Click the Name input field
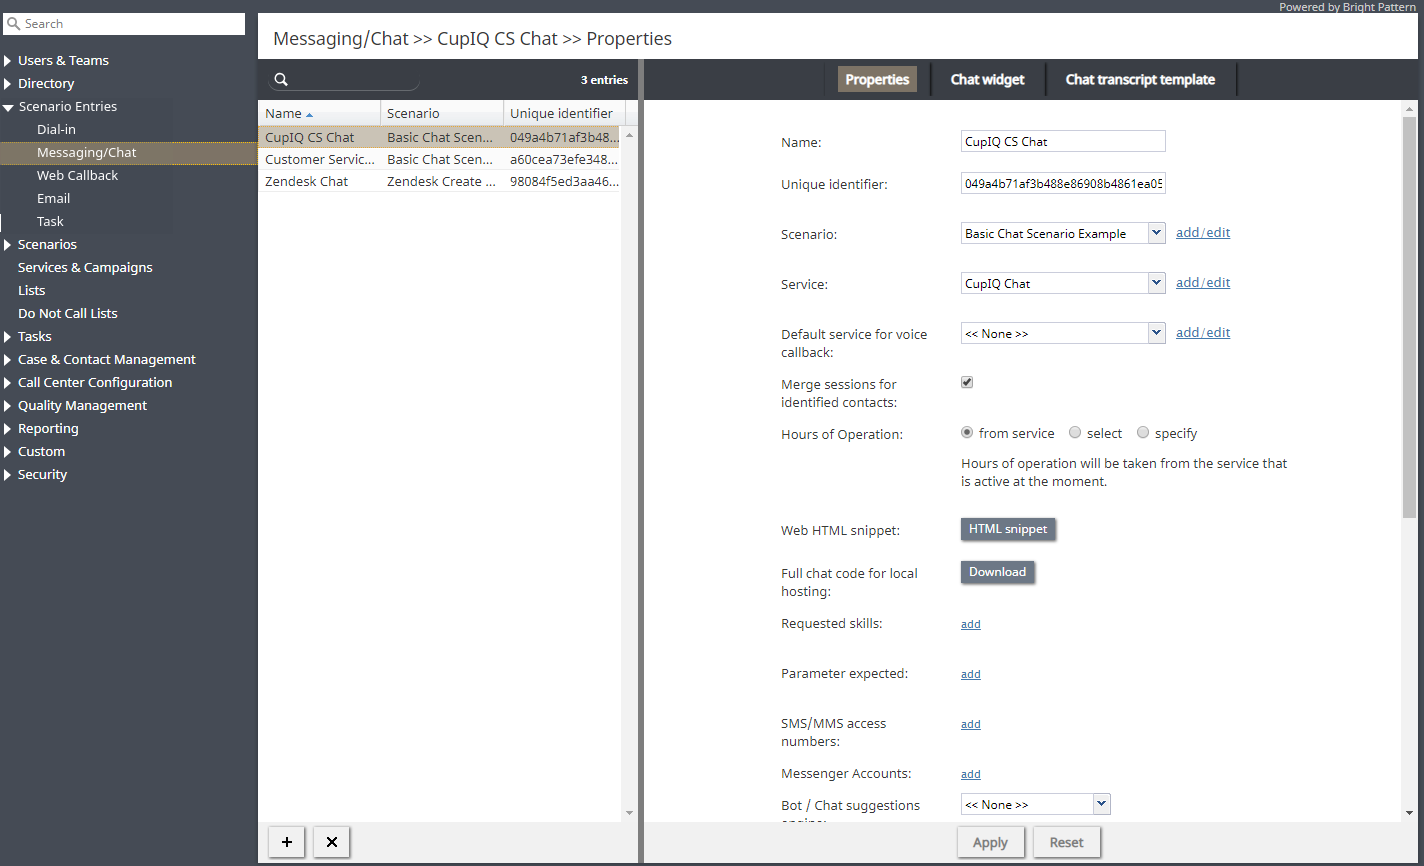The image size is (1424, 866). pyautogui.click(x=1062, y=142)
